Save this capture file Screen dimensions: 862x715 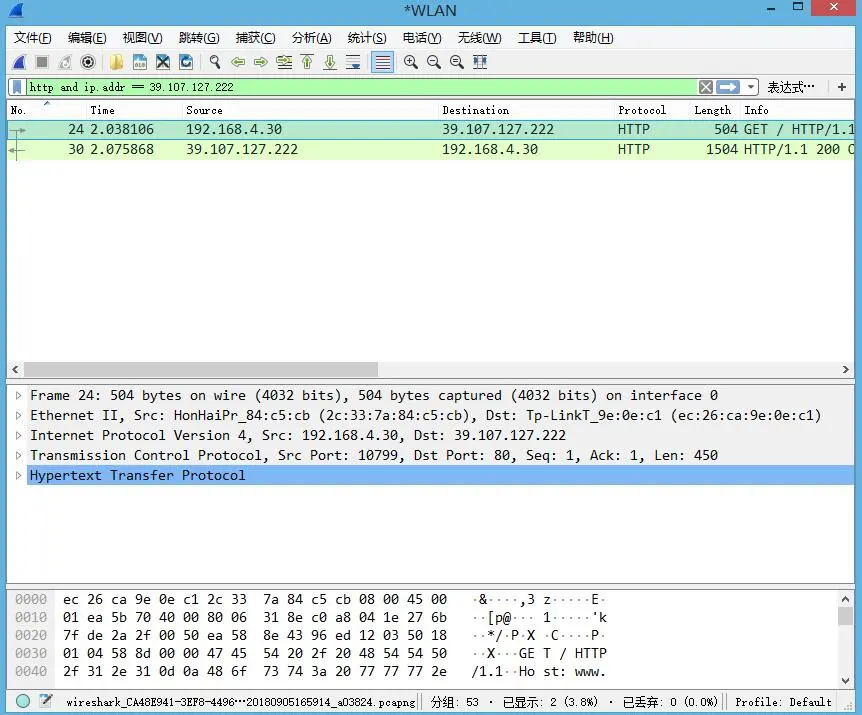(140, 62)
